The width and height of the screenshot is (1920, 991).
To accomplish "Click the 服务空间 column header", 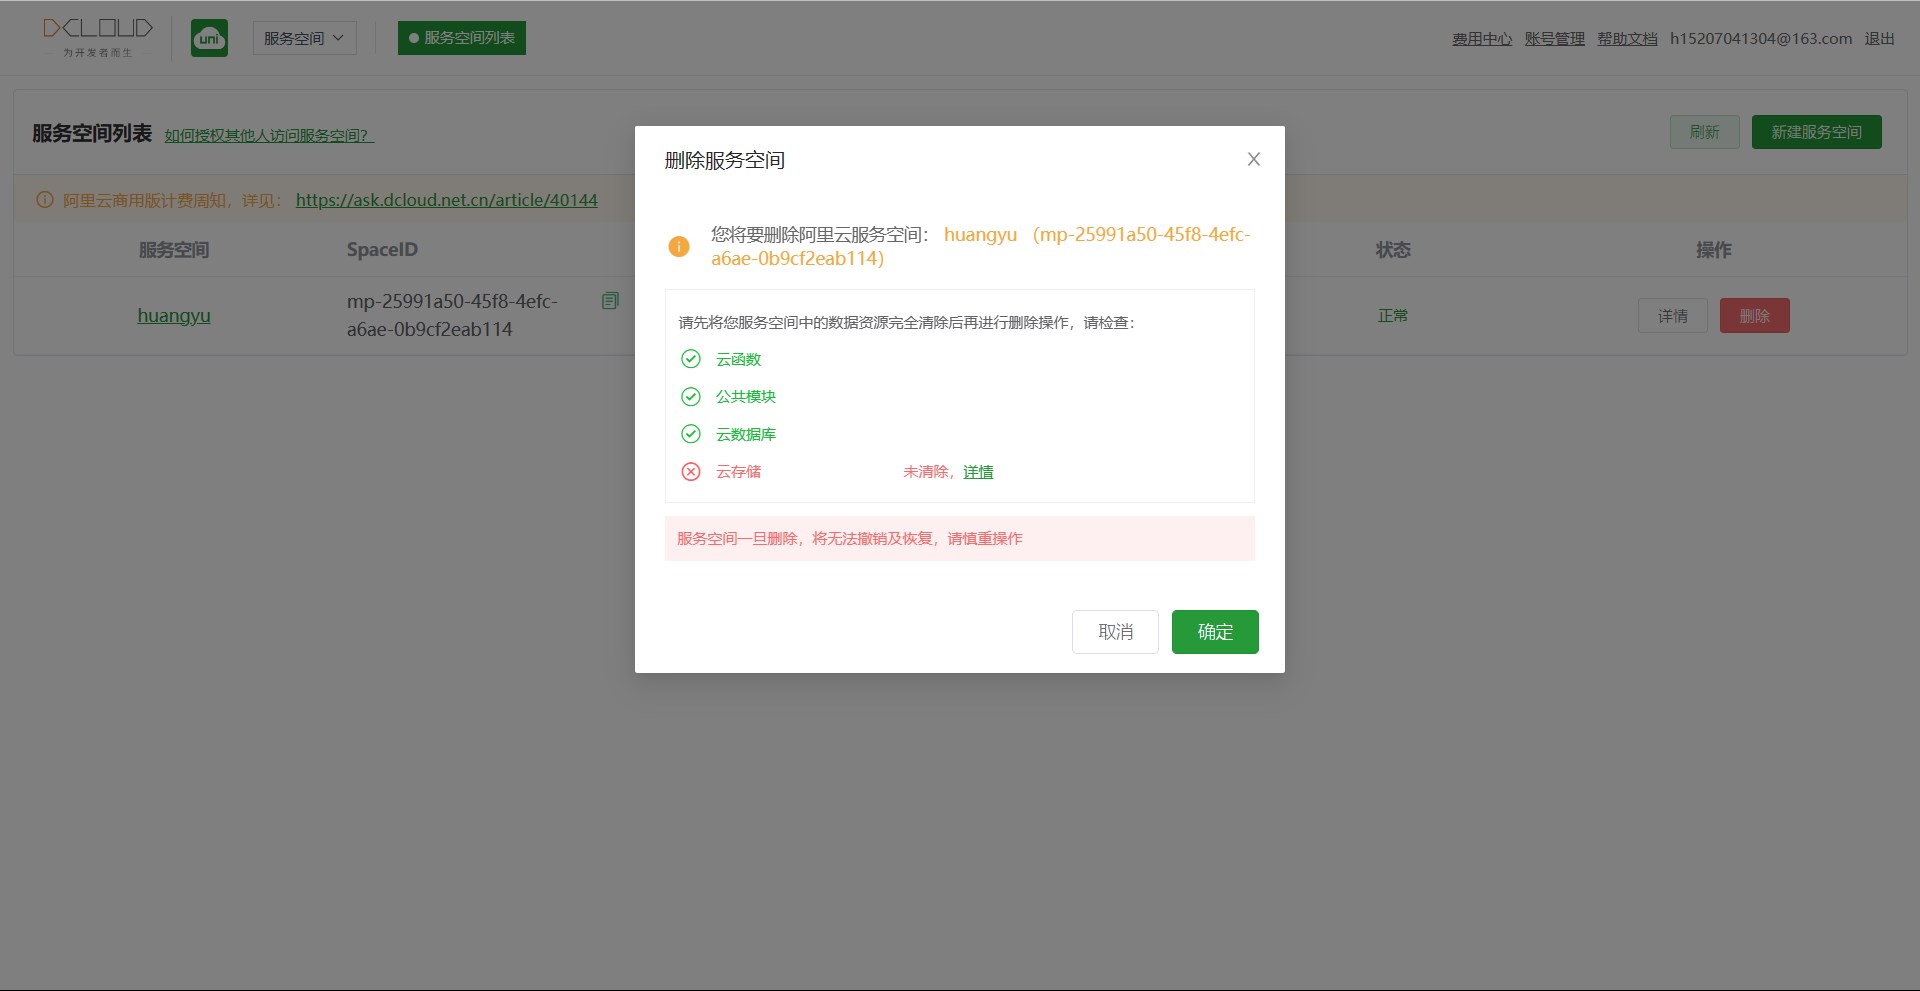I will click(174, 250).
